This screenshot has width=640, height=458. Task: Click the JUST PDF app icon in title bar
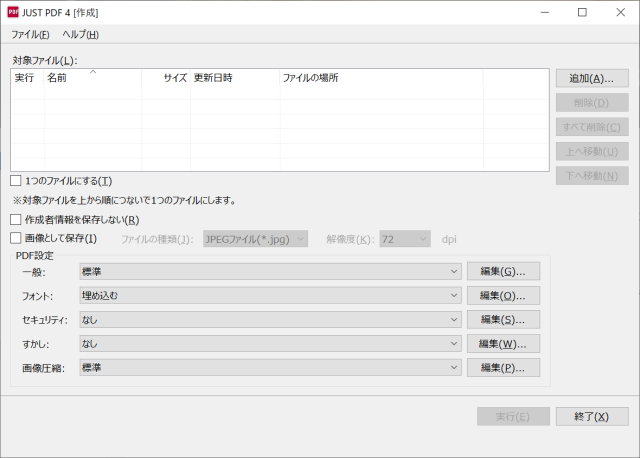(x=13, y=12)
